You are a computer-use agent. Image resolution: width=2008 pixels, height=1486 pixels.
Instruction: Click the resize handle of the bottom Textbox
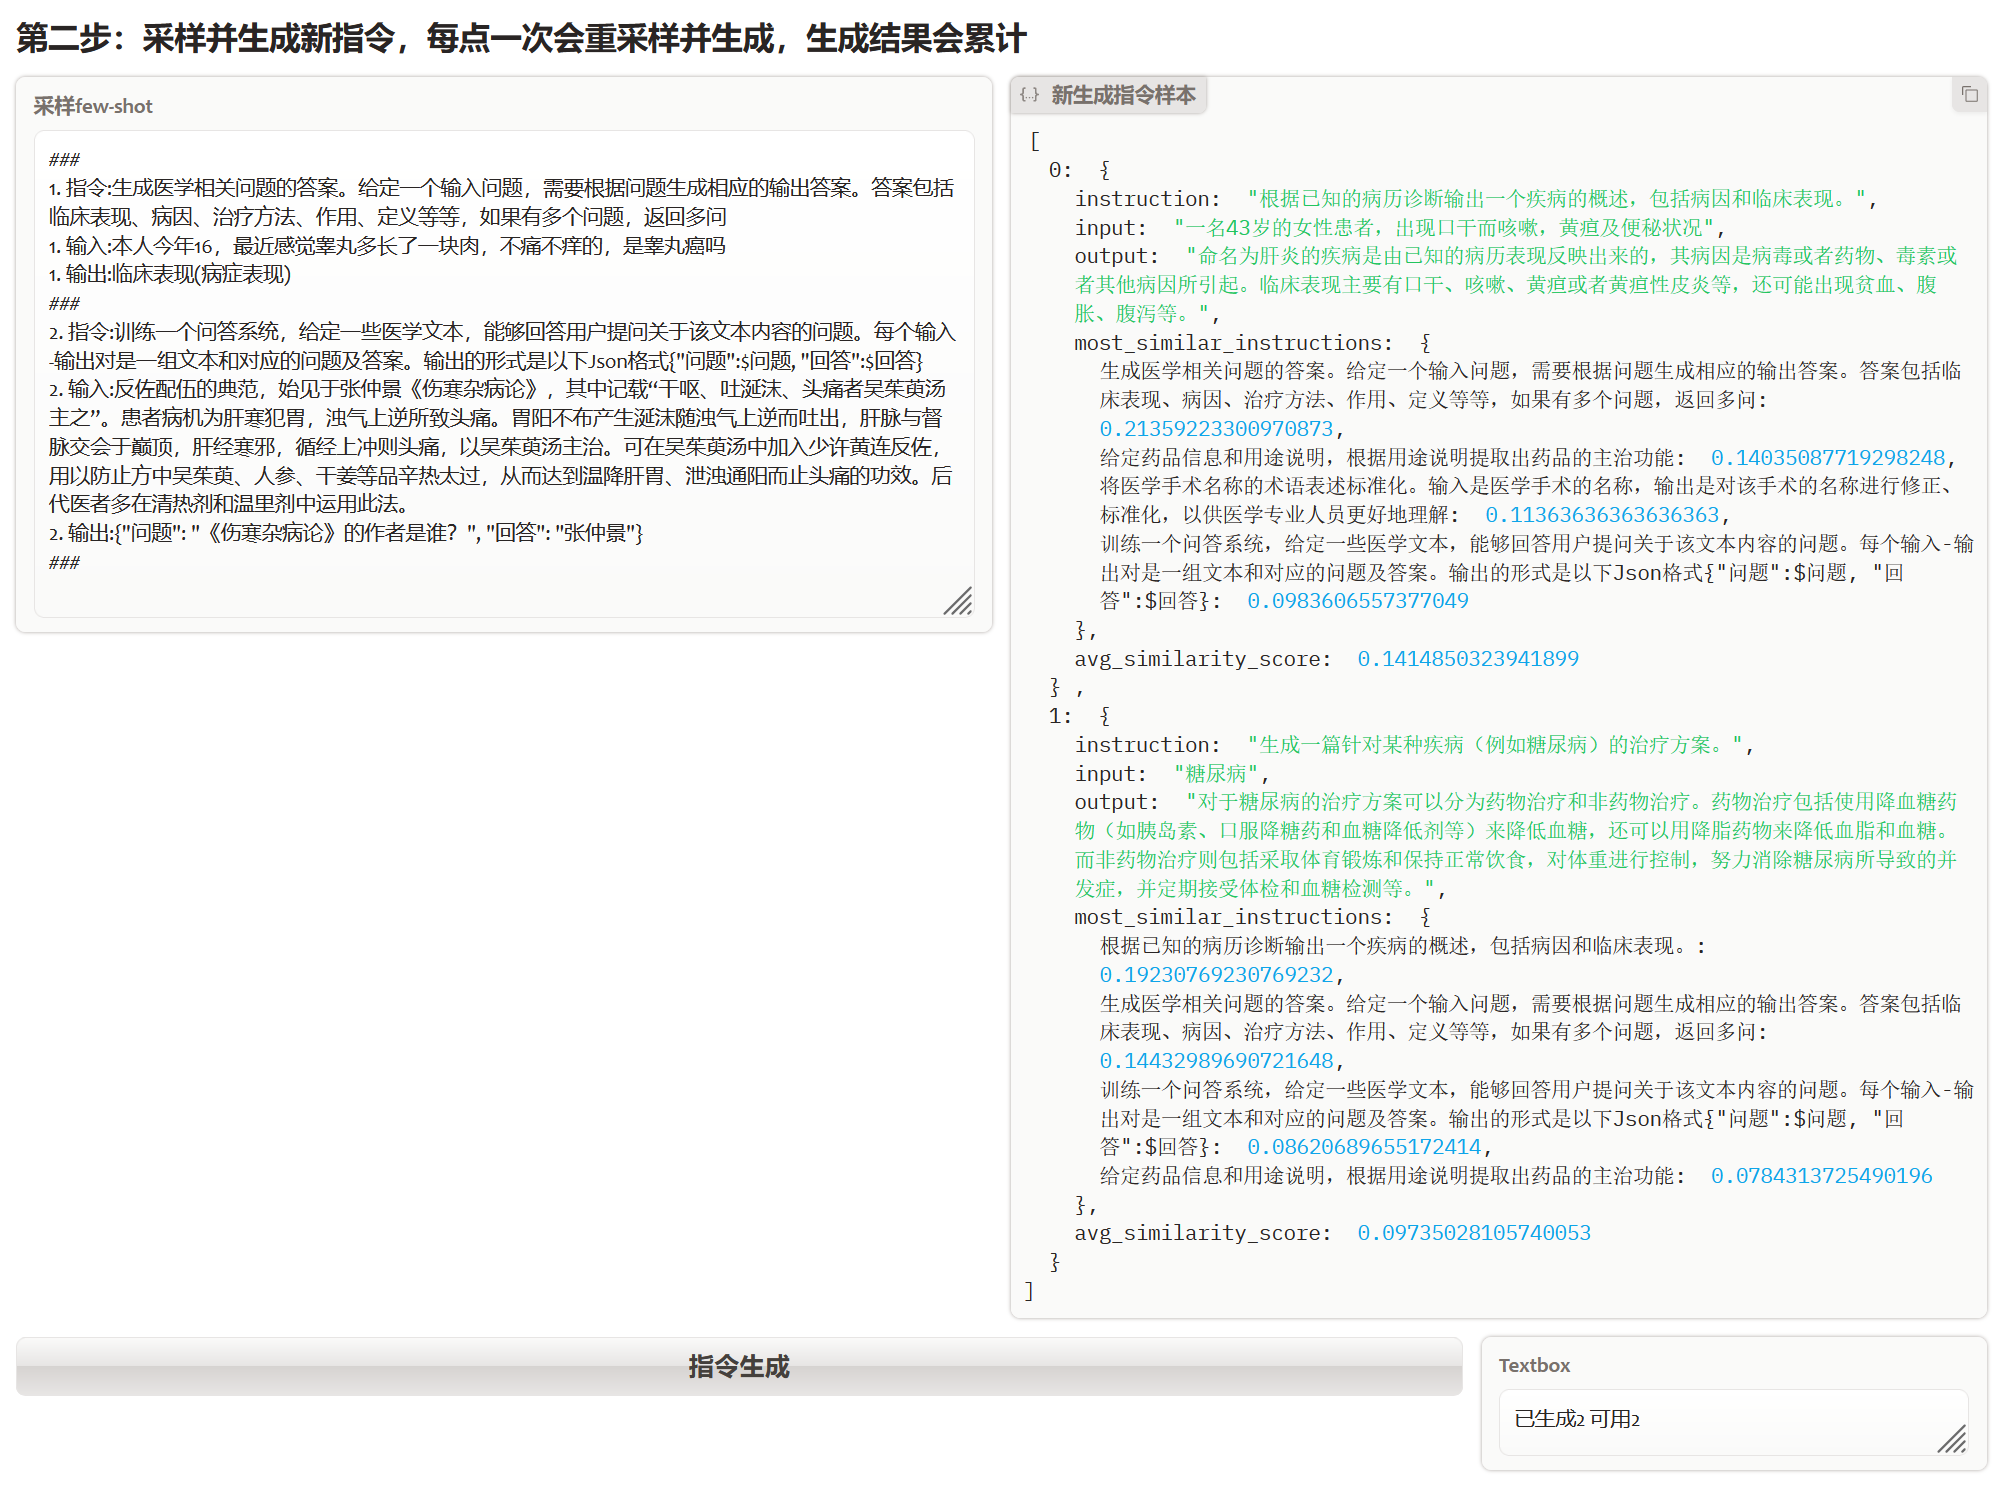point(1951,1439)
